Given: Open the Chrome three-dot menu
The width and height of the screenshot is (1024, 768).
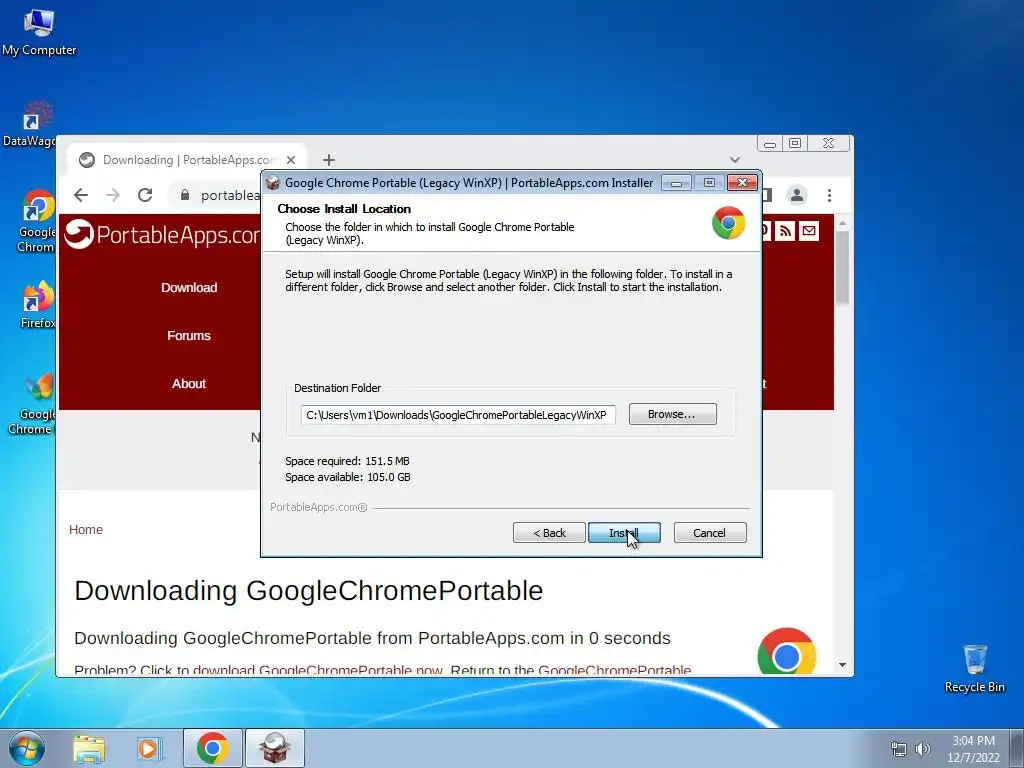Looking at the screenshot, I should (829, 195).
